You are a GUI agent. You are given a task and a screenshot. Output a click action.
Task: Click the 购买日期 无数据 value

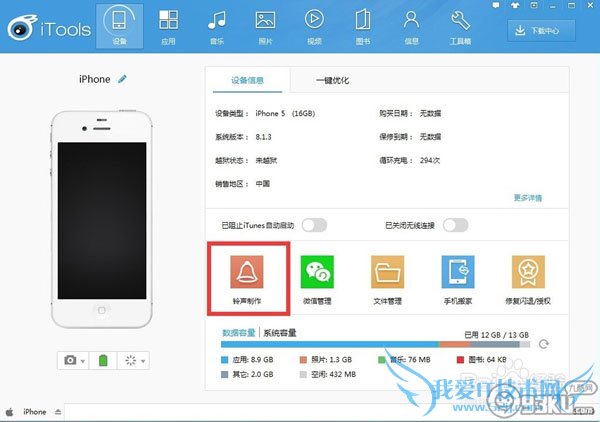click(x=430, y=114)
